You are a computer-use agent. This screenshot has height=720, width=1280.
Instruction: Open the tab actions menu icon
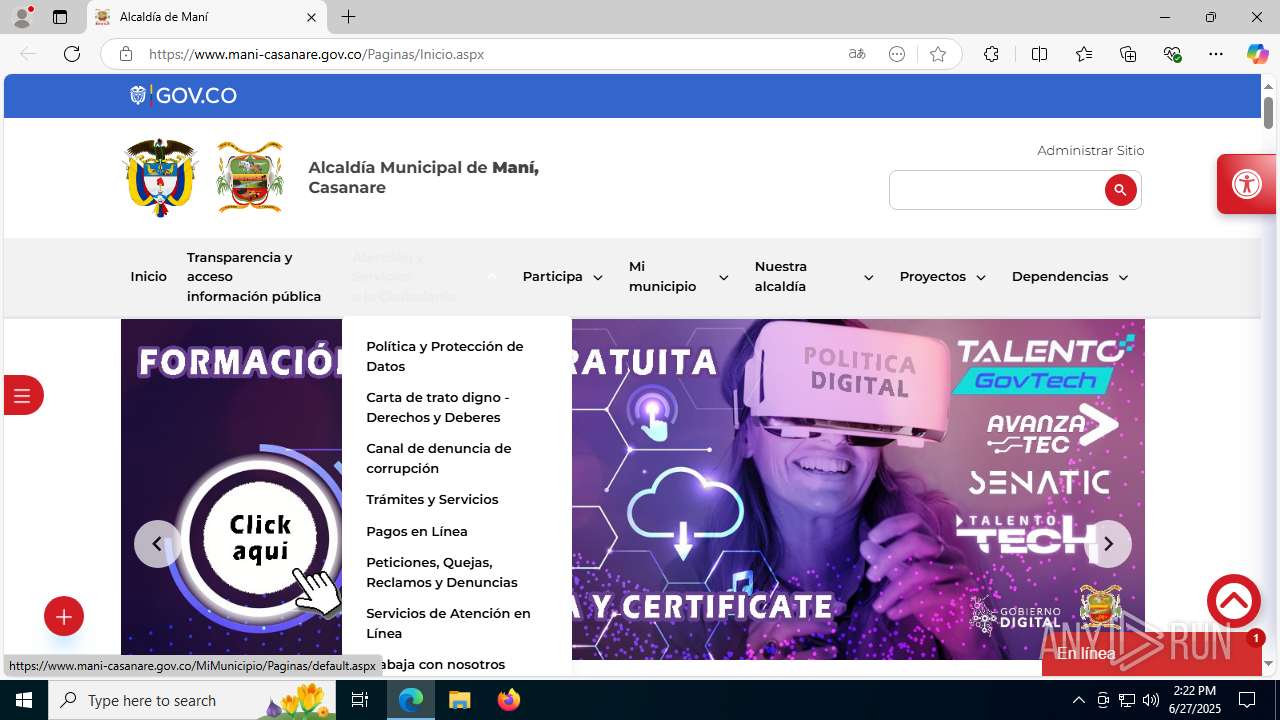[60, 17]
